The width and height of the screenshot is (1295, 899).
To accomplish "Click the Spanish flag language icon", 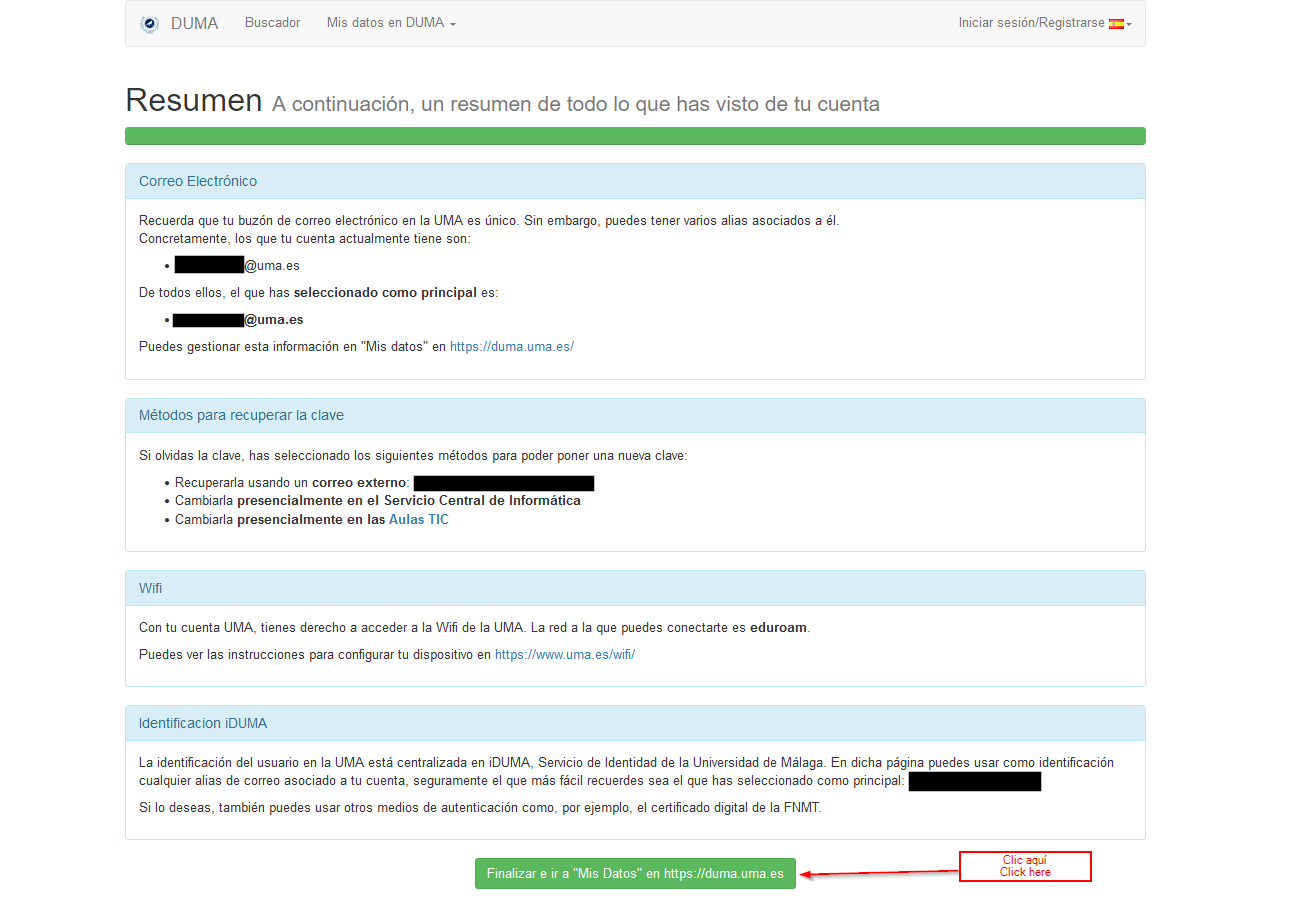I will pos(1116,23).
